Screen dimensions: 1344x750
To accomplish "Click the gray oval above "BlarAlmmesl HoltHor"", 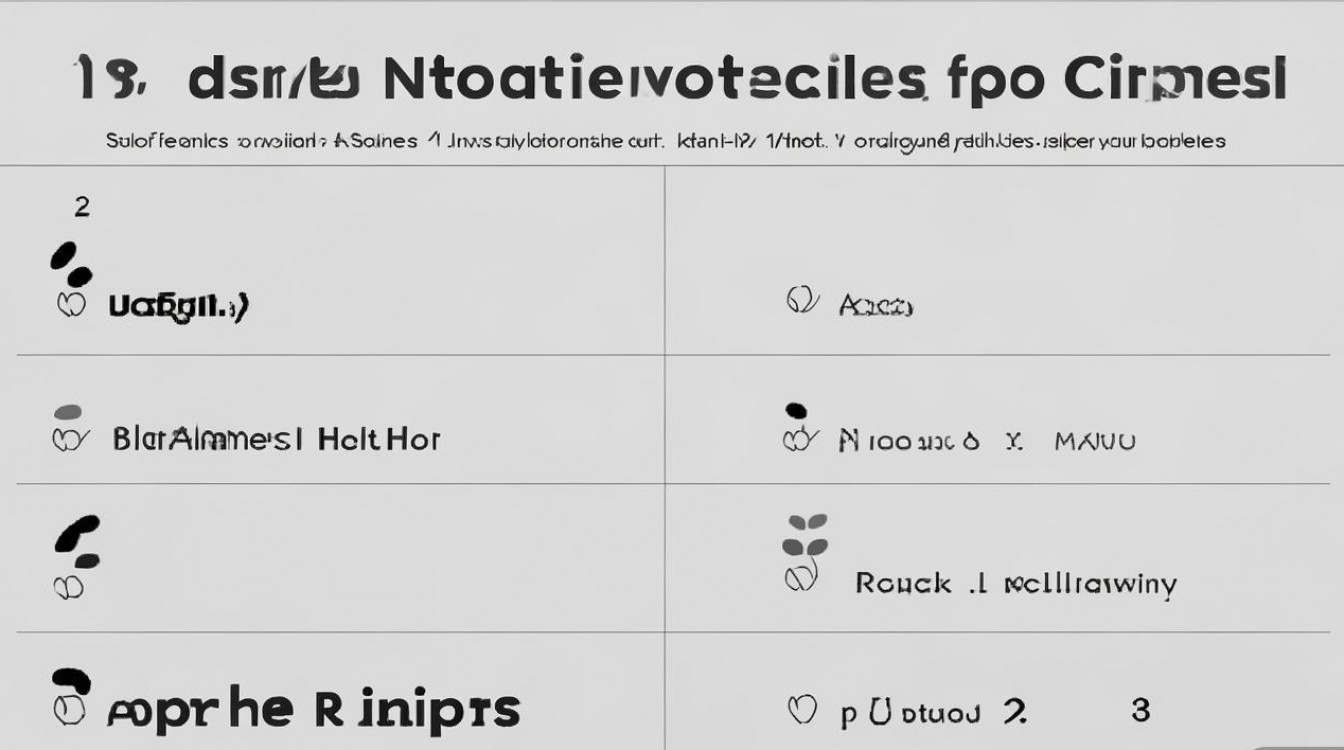I will click(x=68, y=411).
